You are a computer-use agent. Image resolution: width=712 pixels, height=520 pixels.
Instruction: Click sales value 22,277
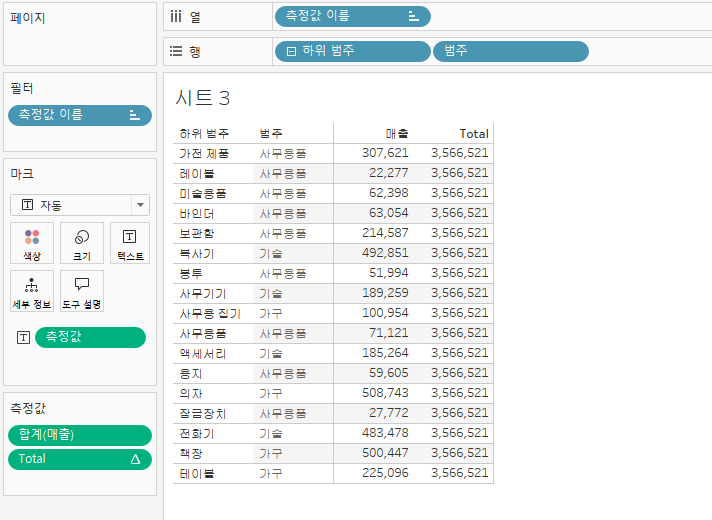(389, 173)
